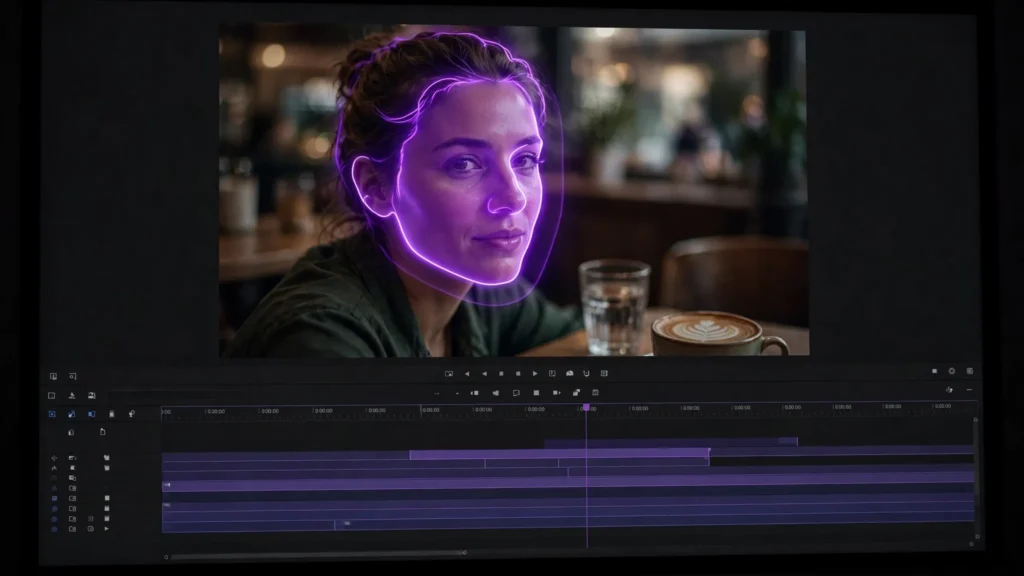The height and width of the screenshot is (576, 1024).
Task: Select the overlapping squares icon in the edit toolbar
Action: (576, 392)
